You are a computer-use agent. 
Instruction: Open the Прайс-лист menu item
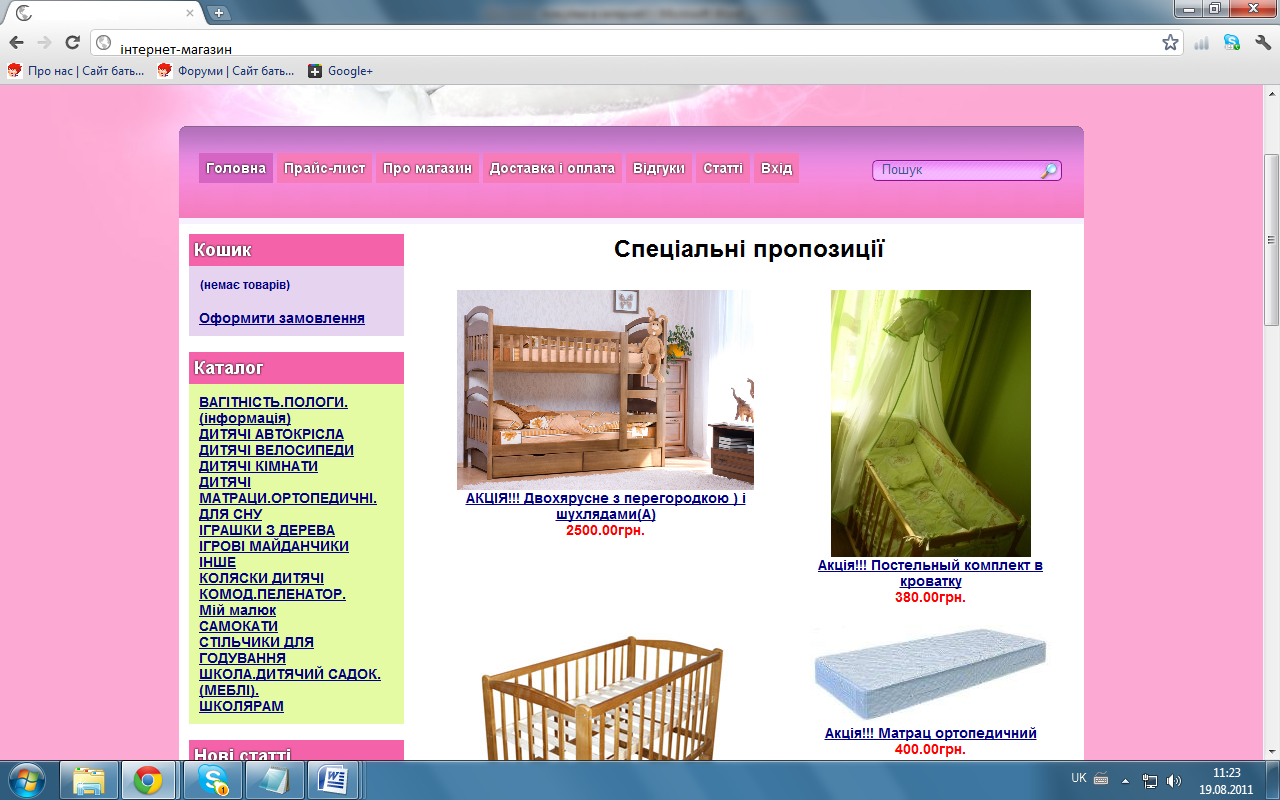coord(325,168)
